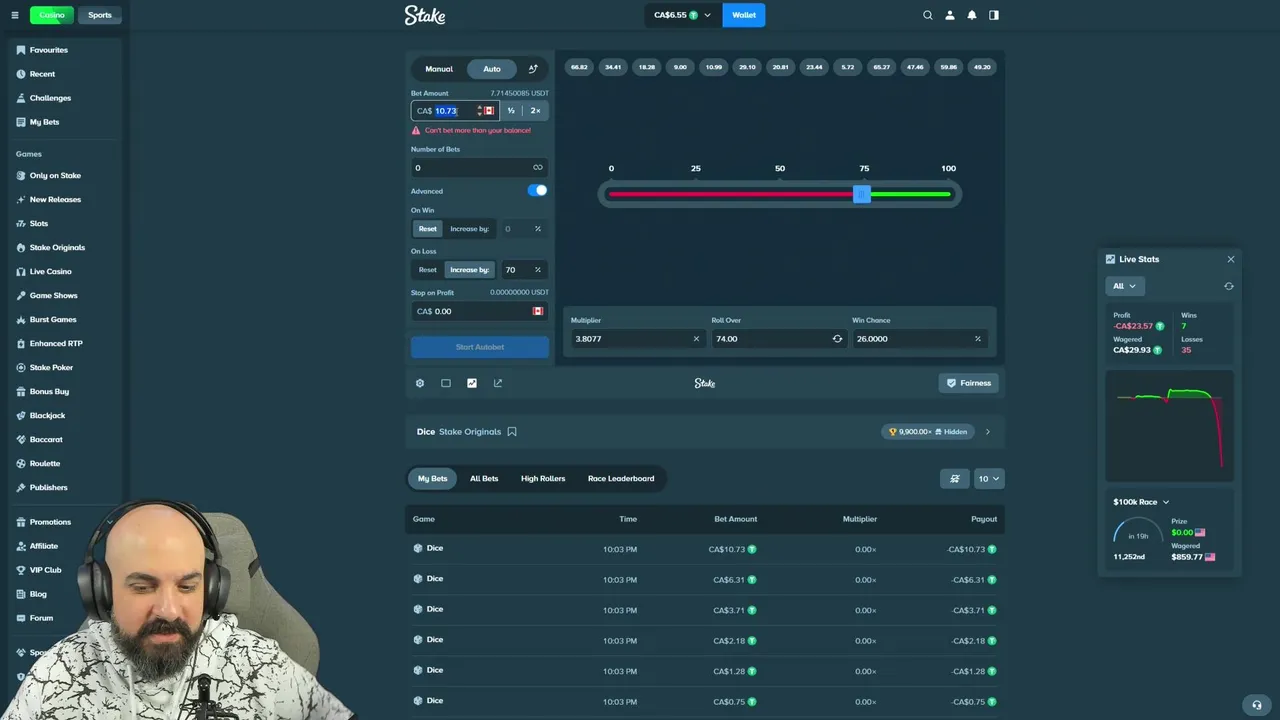Click the Start Autobet button
1280x720 pixels.
pyautogui.click(x=480, y=347)
